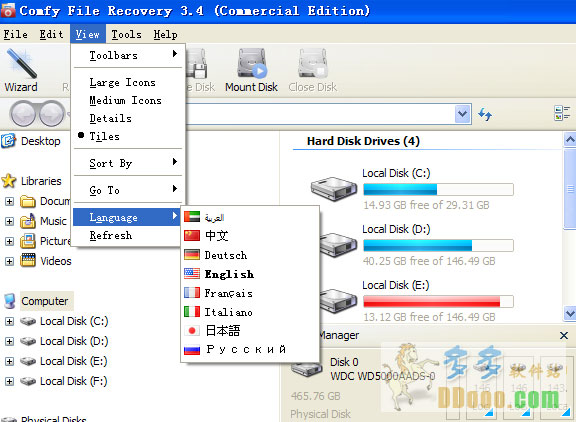
Task: Click the Desktop icon in the tree
Action: point(8,141)
